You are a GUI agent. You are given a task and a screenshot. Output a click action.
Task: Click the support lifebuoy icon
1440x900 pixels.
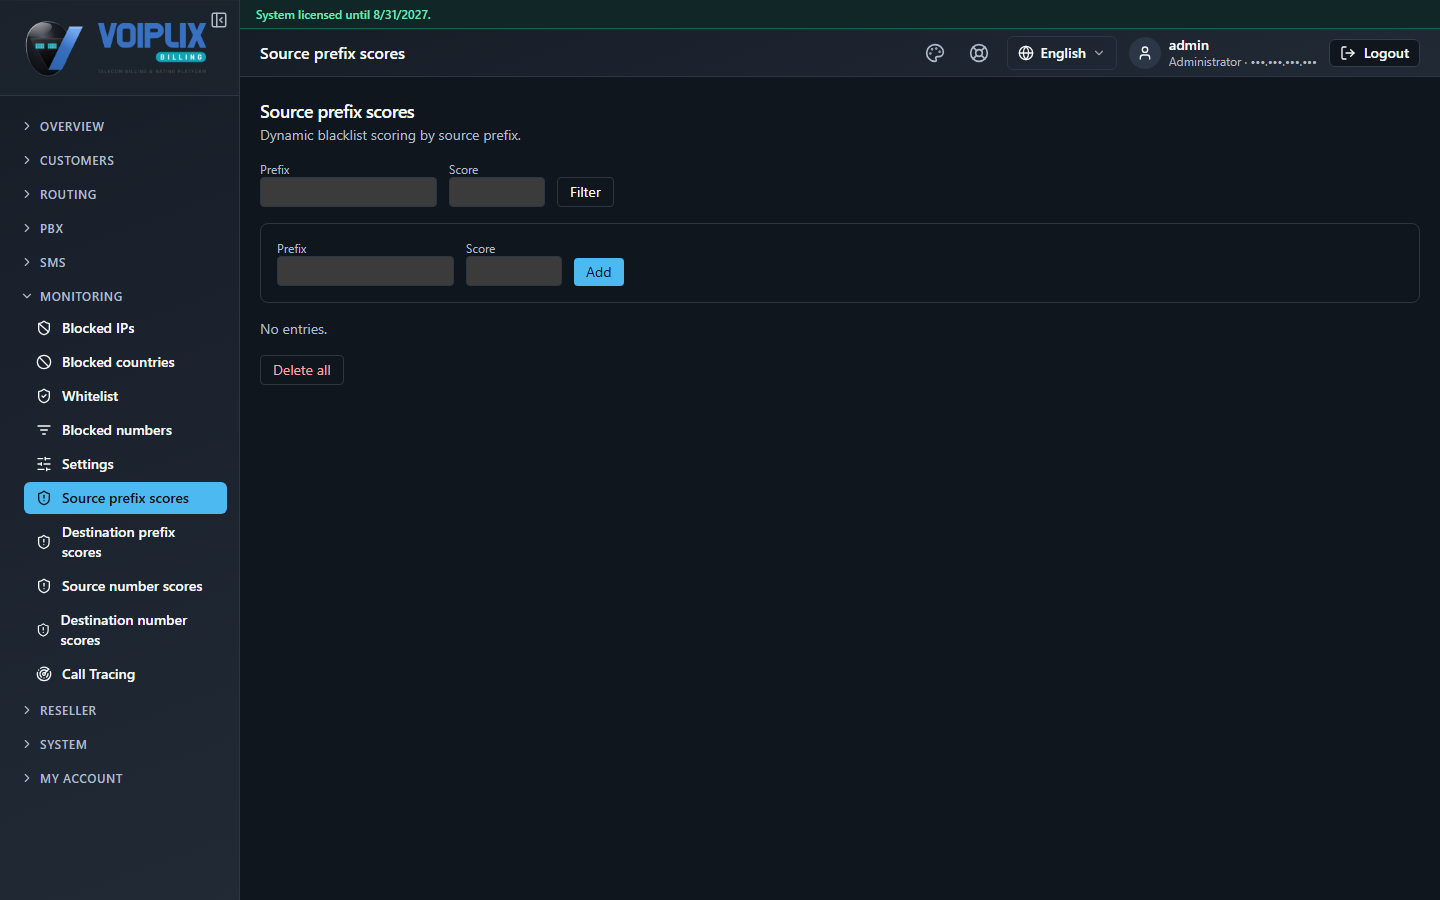coord(979,53)
